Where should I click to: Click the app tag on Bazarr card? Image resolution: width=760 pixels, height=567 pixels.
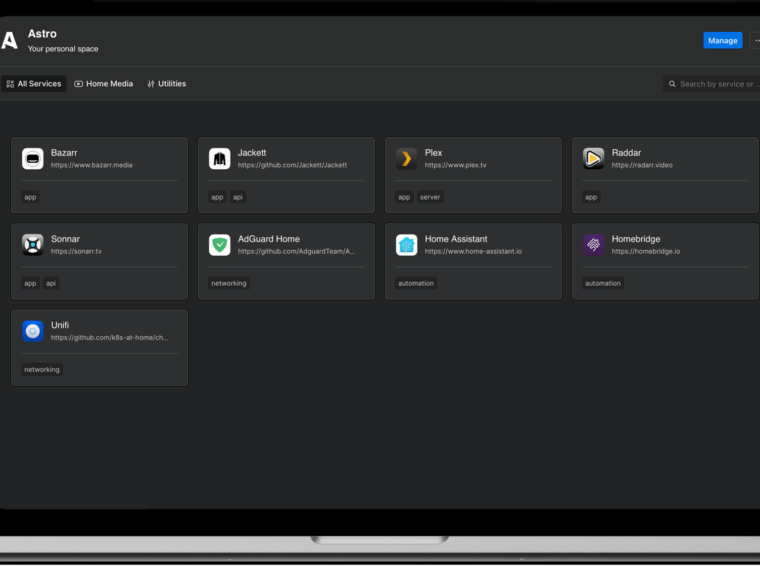(30, 197)
